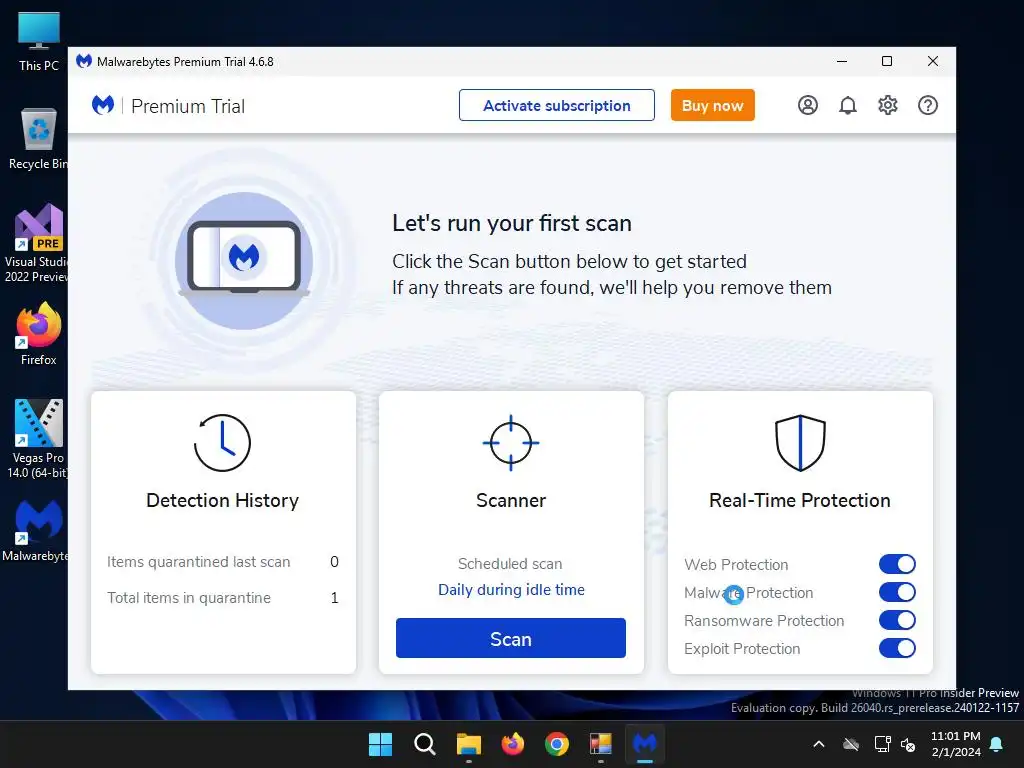
Task: Click the Total items in quarantine row
Action: coord(223,598)
